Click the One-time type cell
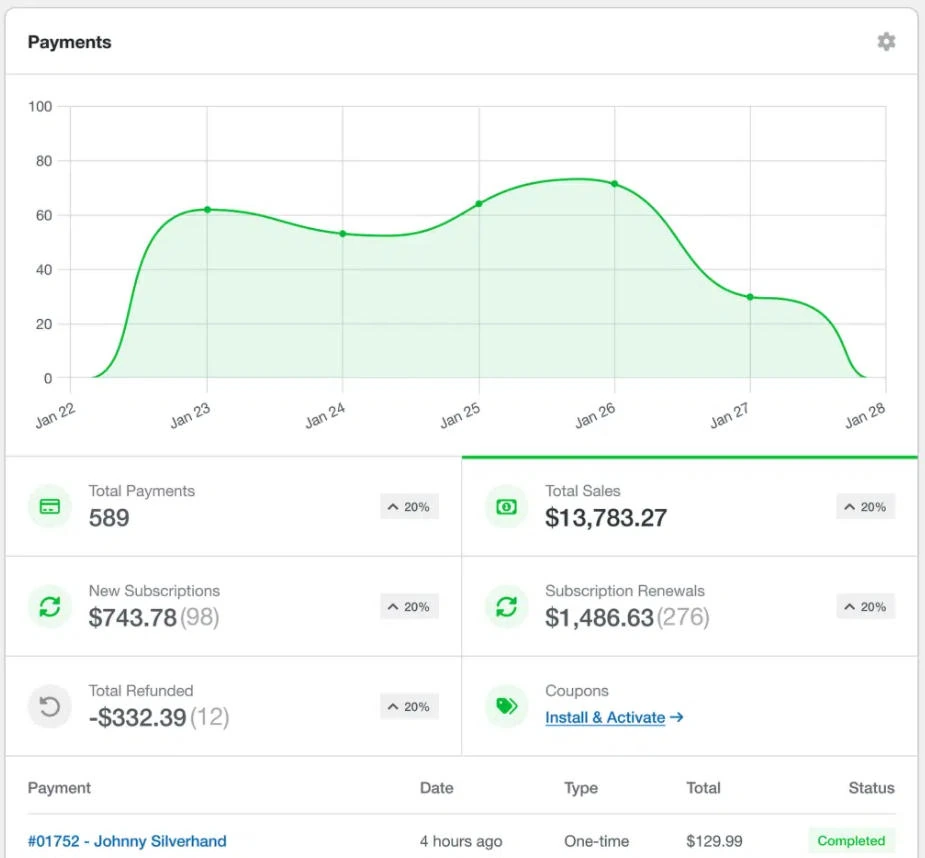 pyautogui.click(x=596, y=841)
